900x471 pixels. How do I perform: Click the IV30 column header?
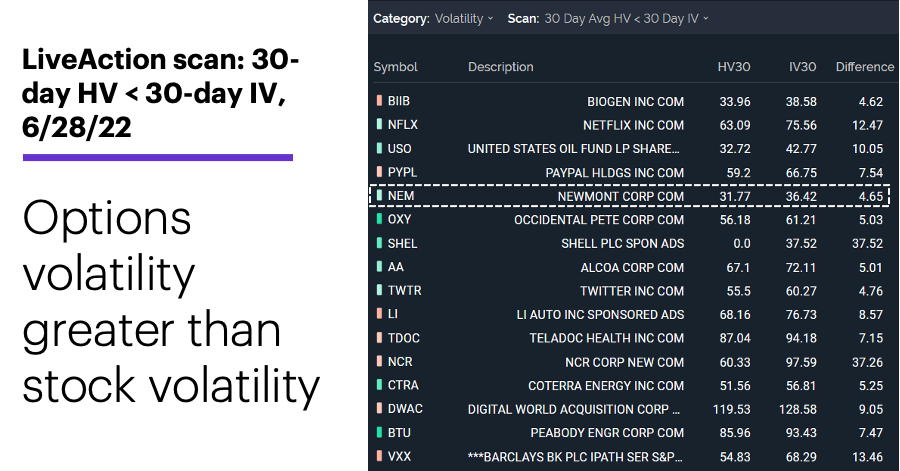point(802,67)
